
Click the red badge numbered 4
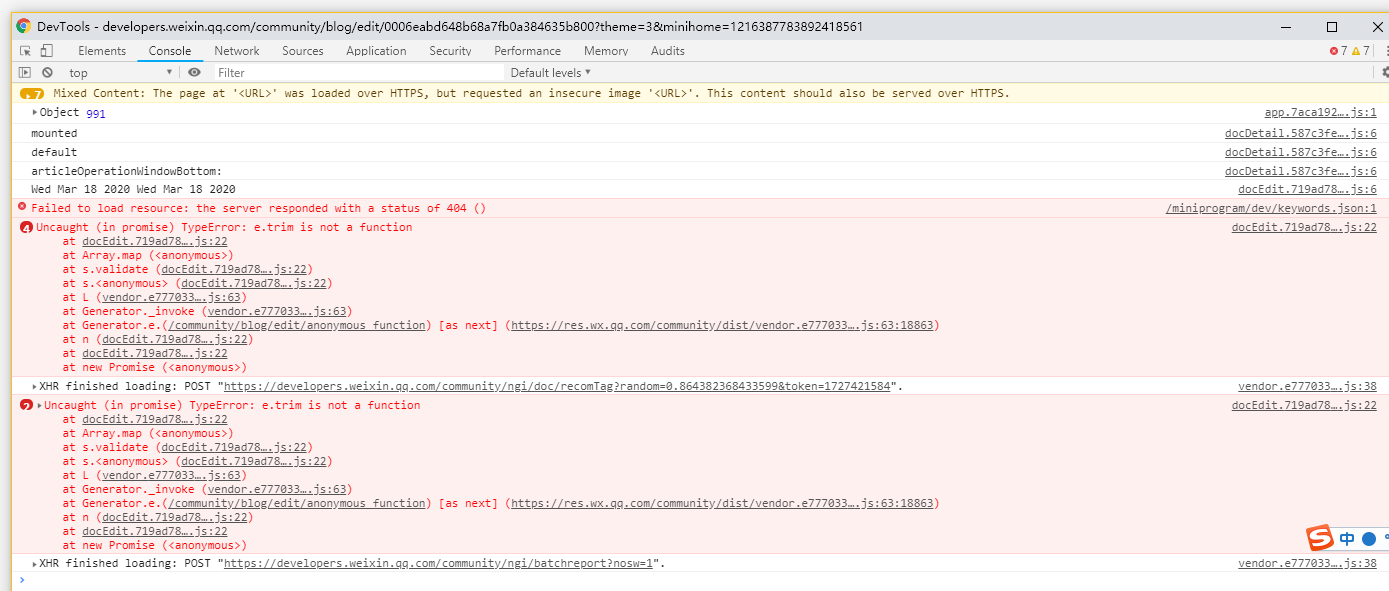coord(26,227)
